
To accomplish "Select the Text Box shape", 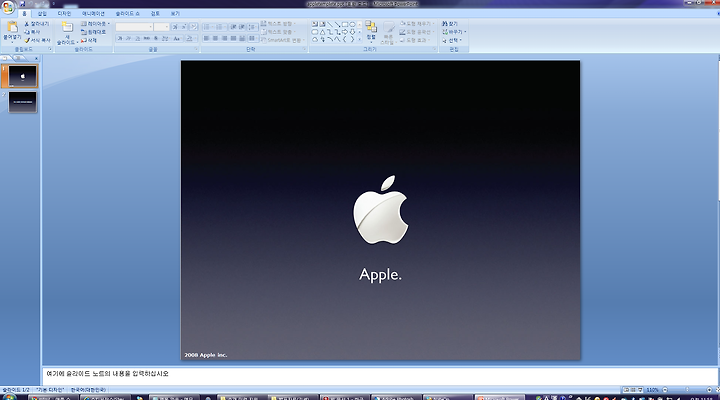I will coord(315,24).
